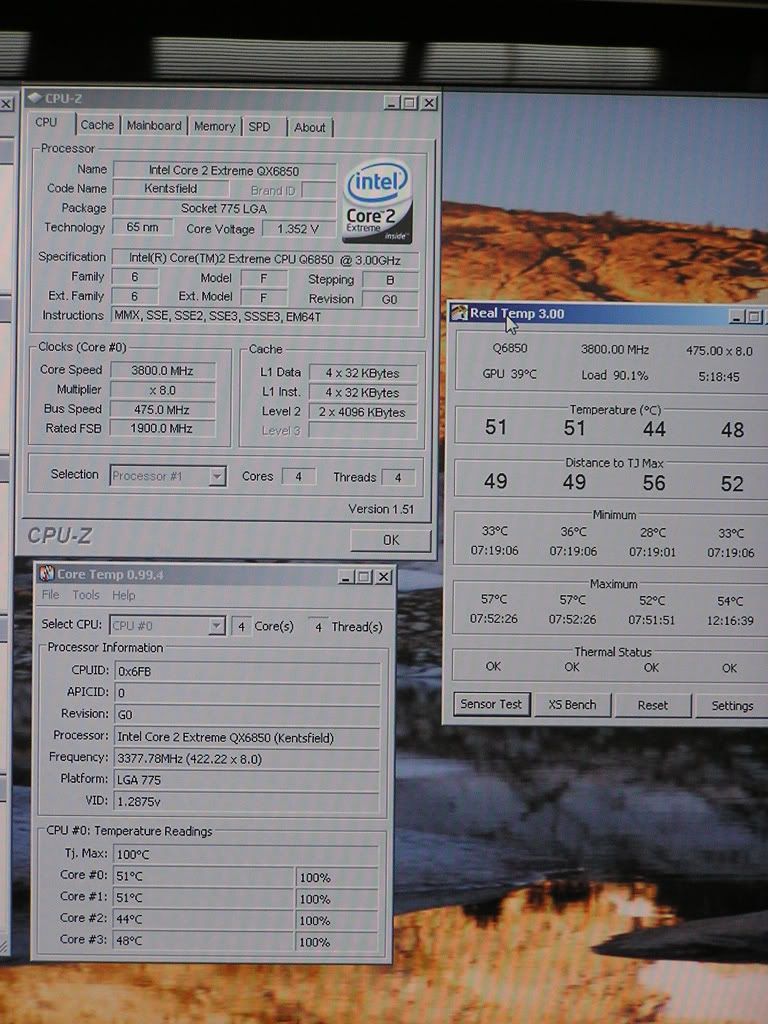
Task: Open the File menu in Core Temp
Action: point(50,595)
